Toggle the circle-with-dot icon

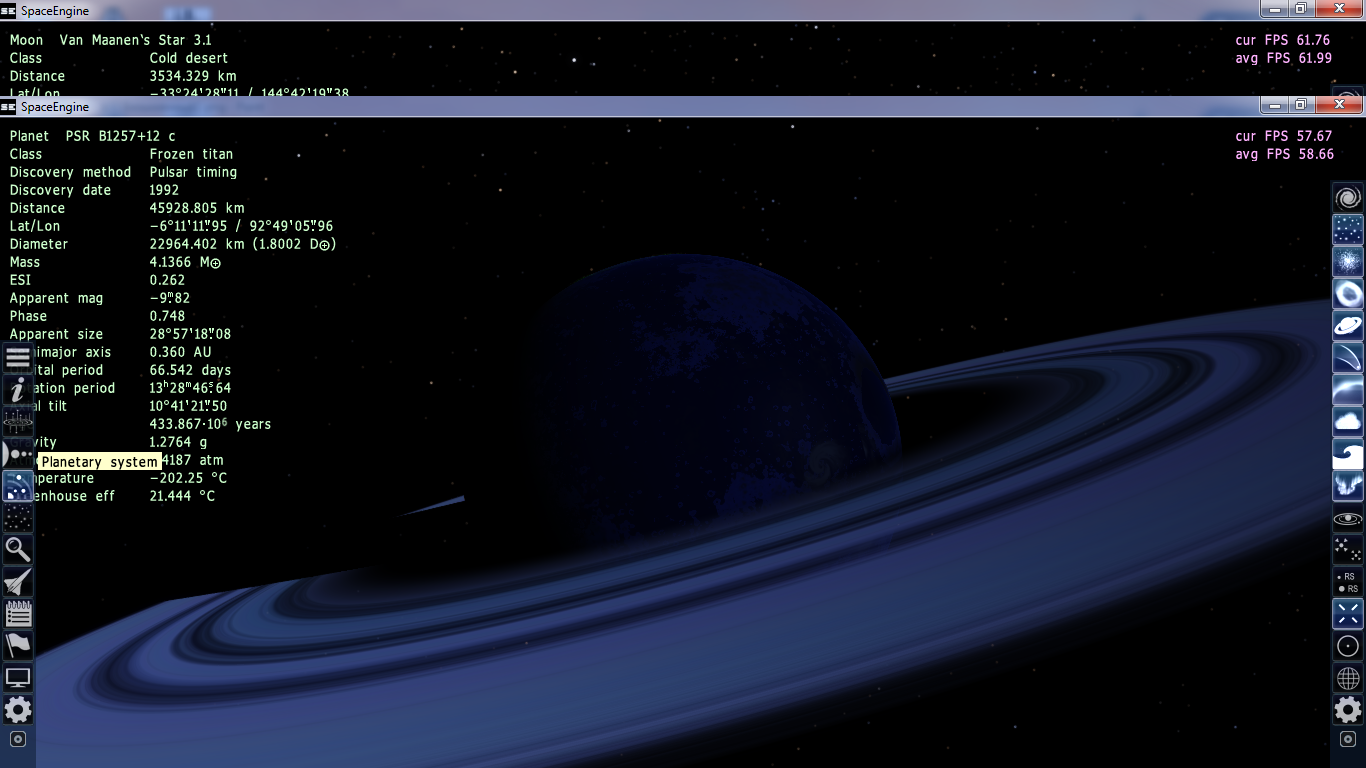1348,645
